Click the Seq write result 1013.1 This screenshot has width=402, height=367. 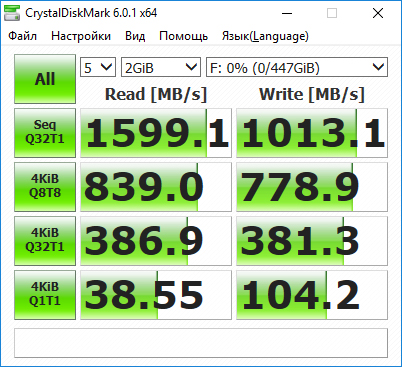(312, 133)
